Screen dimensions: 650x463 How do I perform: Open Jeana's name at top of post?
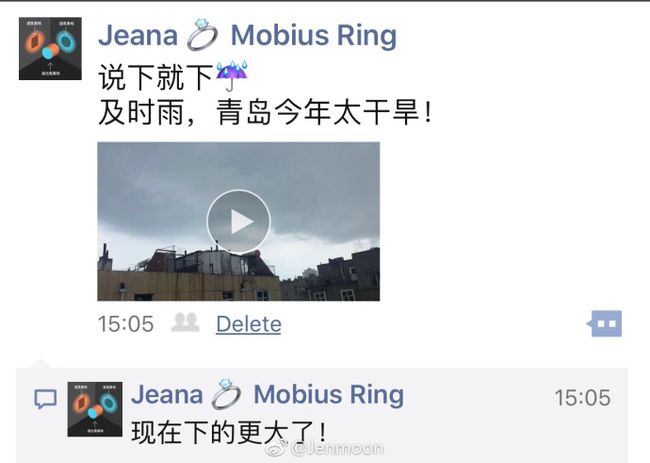[138, 36]
